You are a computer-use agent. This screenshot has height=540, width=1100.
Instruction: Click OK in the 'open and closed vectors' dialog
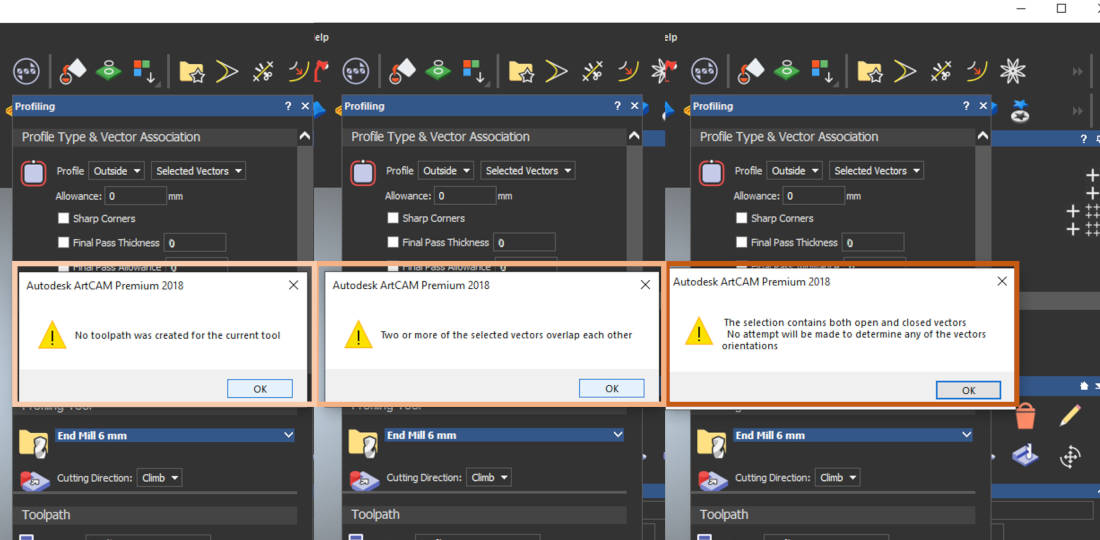tap(968, 391)
